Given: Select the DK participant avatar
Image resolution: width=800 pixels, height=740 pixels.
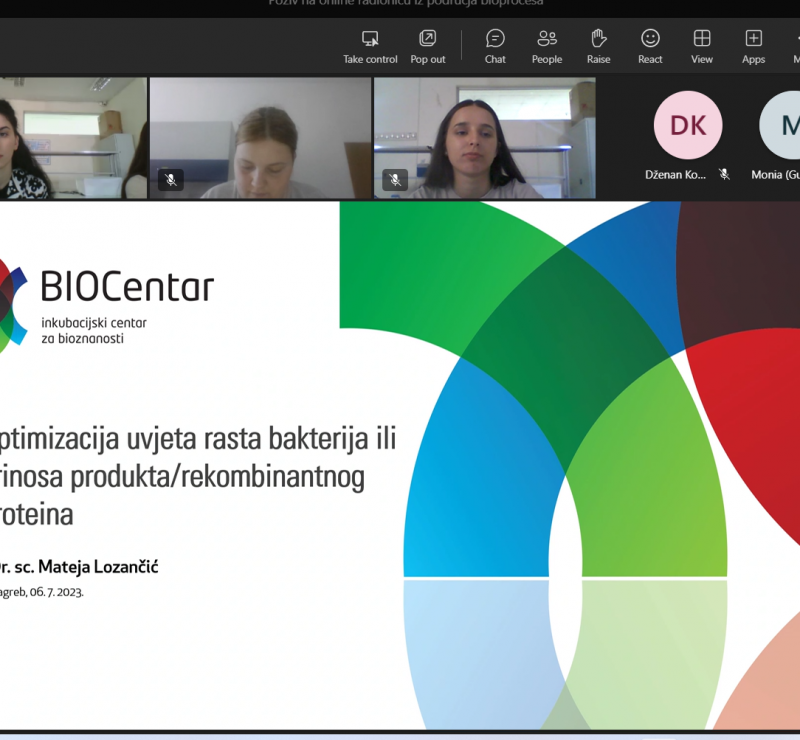Looking at the screenshot, I should tap(688, 125).
